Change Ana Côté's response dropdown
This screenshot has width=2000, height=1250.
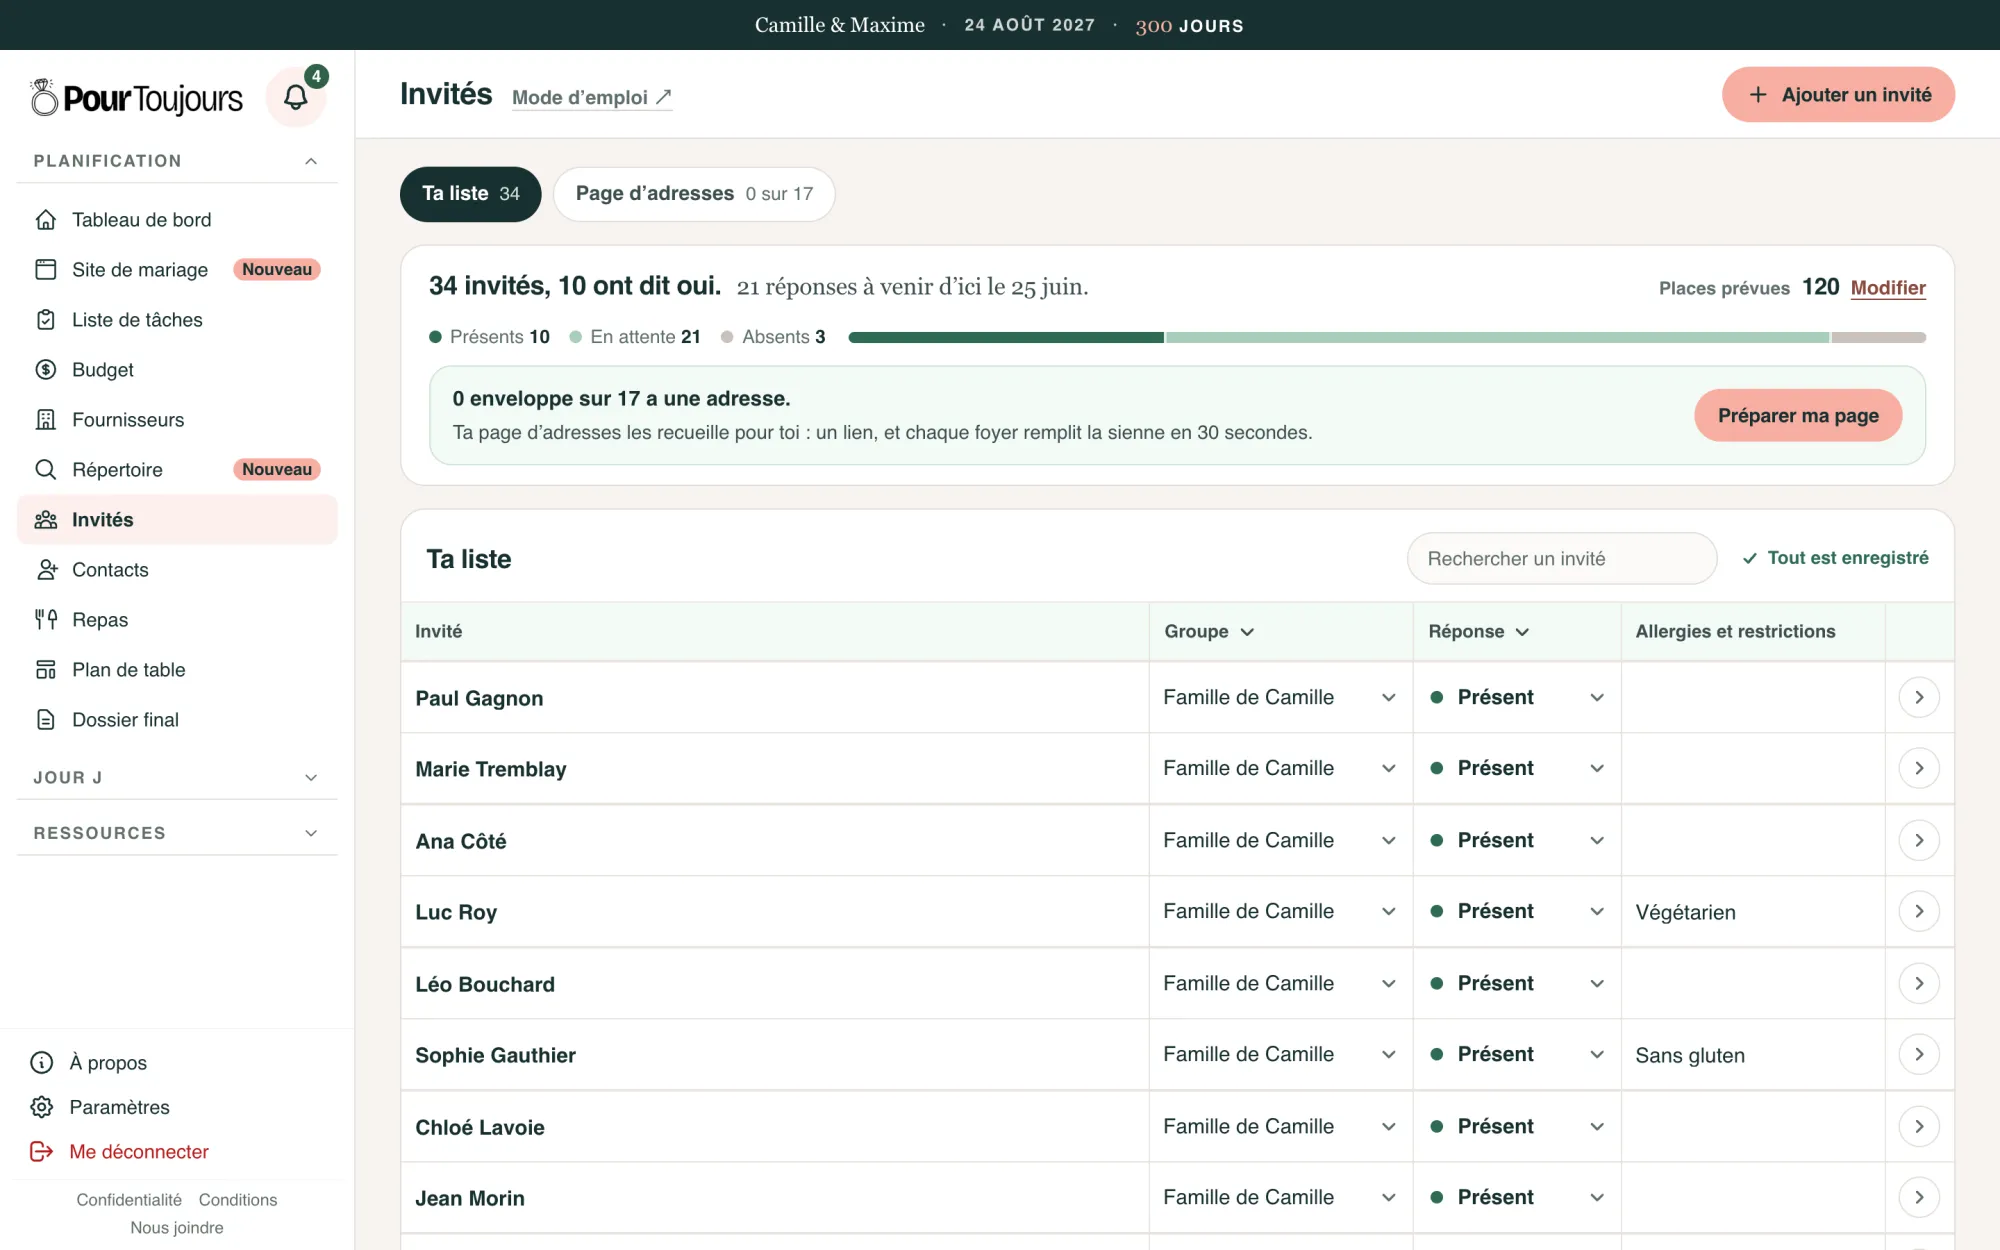click(1517, 840)
